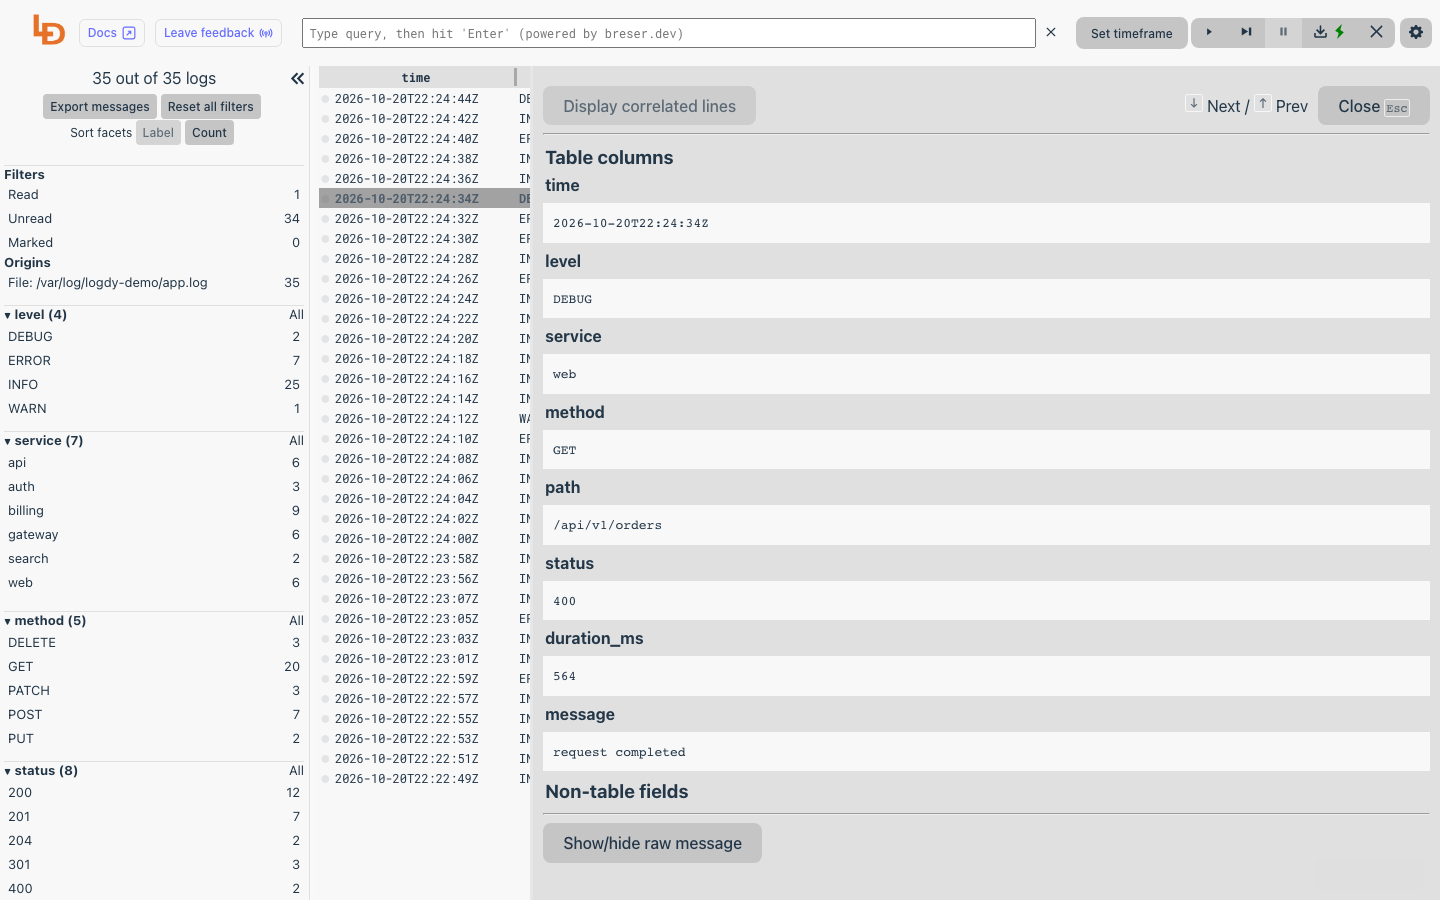Click the status dot on row 22:24:12Z
This screenshot has height=900, width=1440.
tap(325, 419)
